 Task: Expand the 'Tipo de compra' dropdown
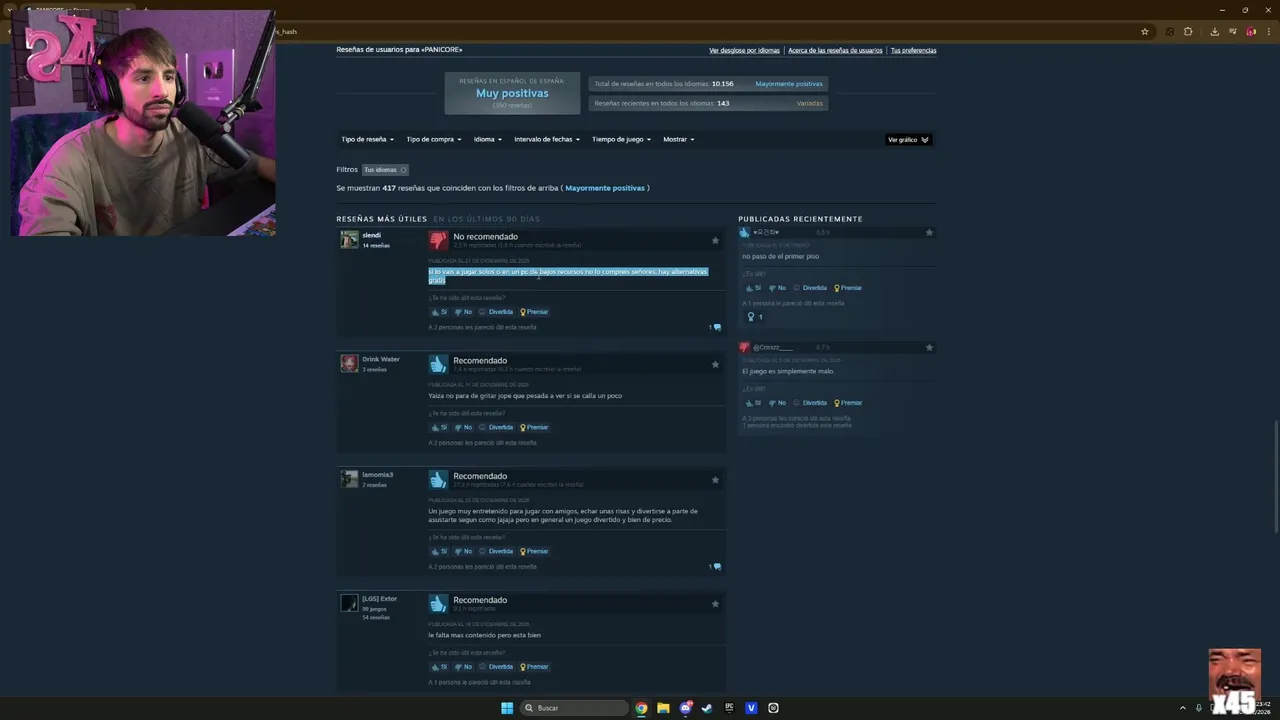click(x=434, y=139)
